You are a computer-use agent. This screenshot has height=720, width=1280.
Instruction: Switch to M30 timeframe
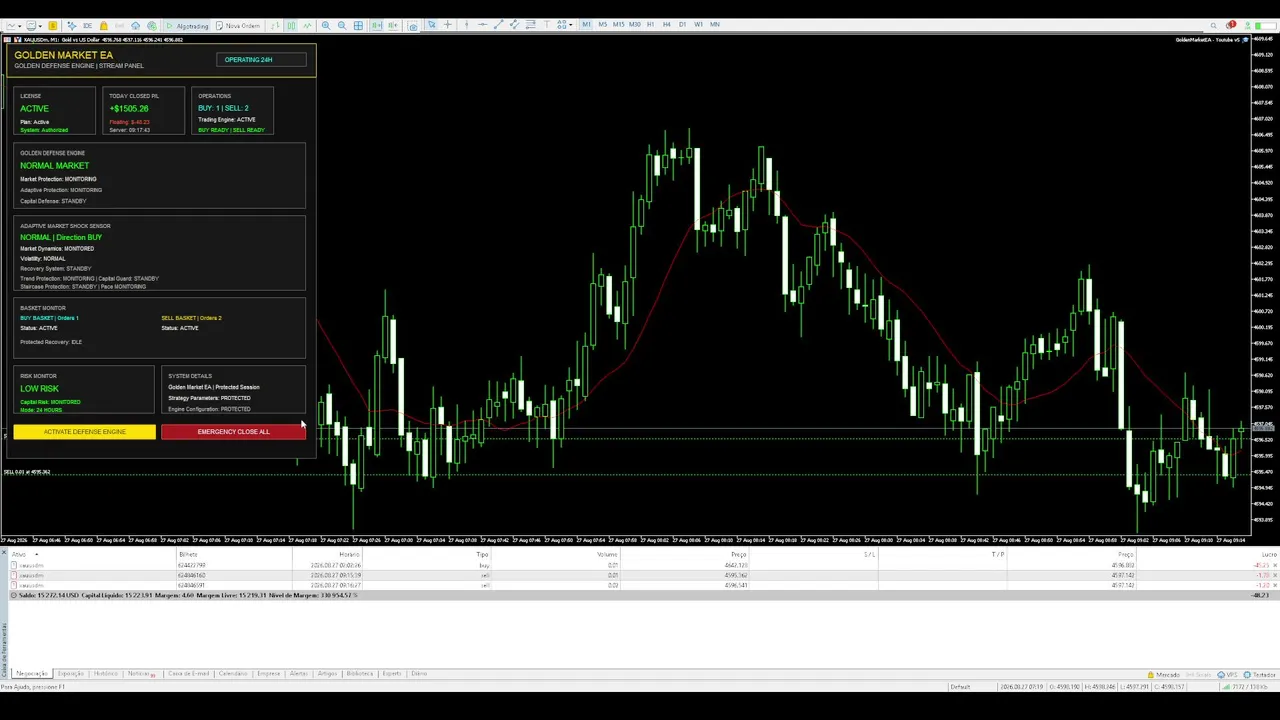[x=634, y=25]
